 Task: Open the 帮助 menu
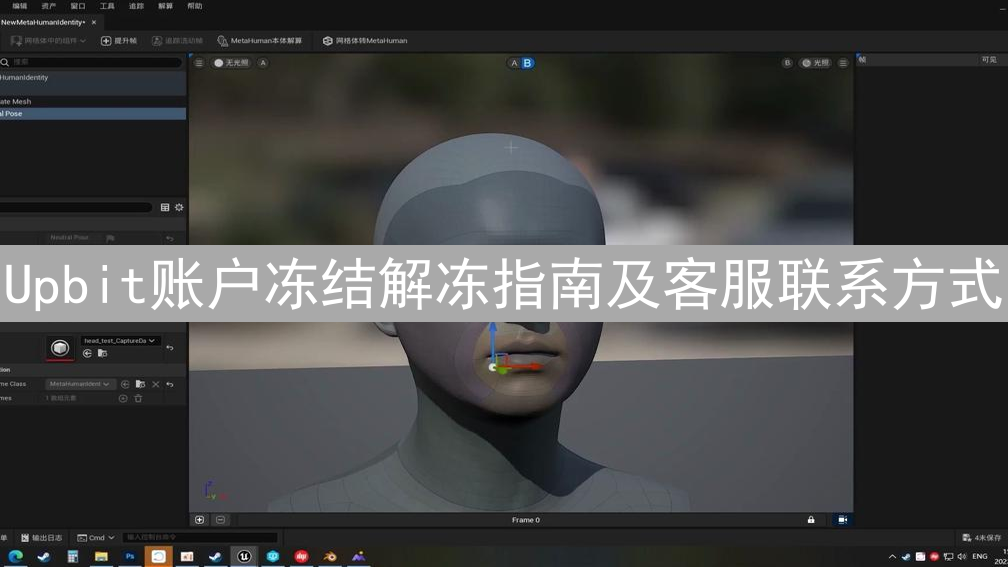coord(194,6)
